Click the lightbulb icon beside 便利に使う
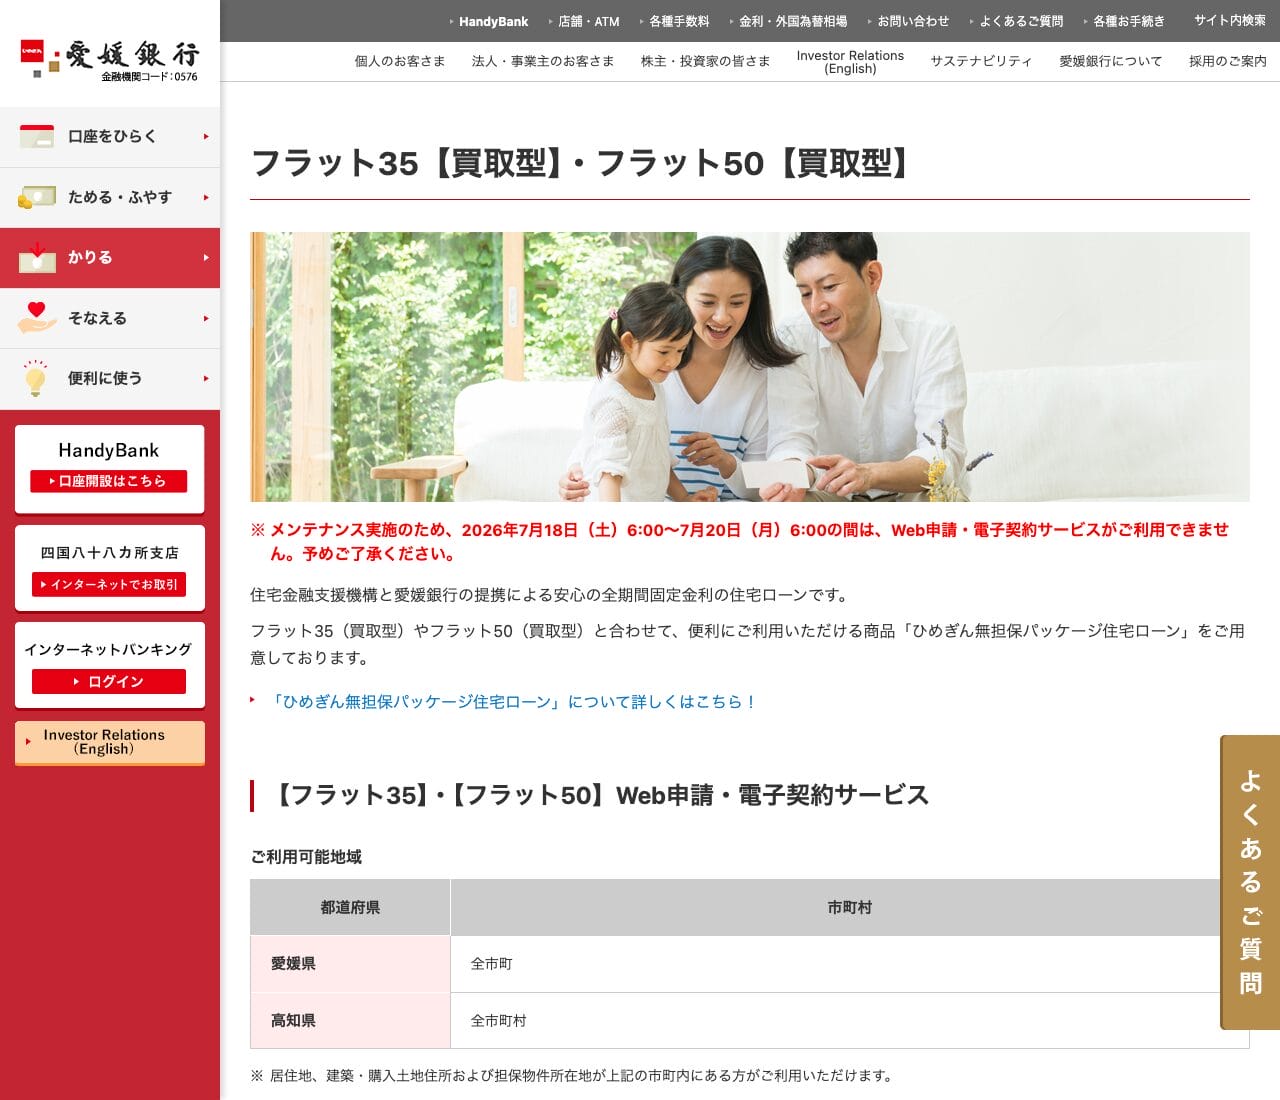This screenshot has width=1280, height=1100. [x=36, y=378]
